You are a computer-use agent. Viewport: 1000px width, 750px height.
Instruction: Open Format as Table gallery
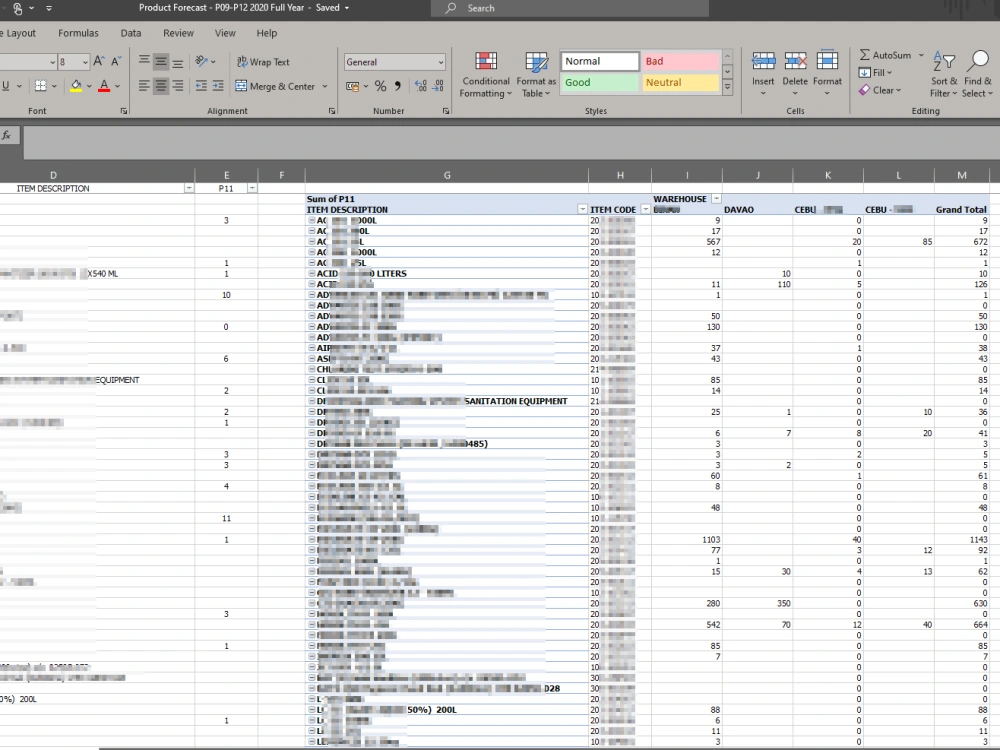click(536, 75)
